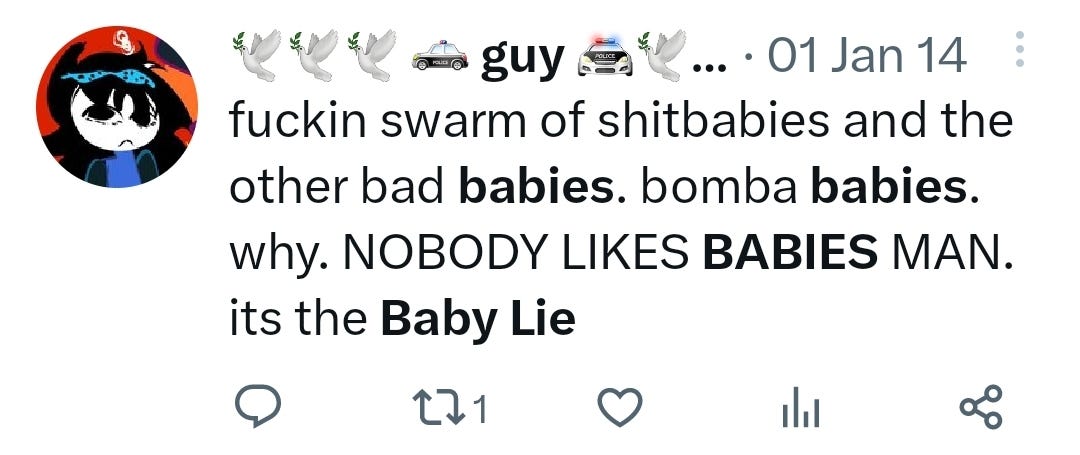The image size is (1080, 455).
Task: Open the vertical three-dot more options menu
Action: click(x=1019, y=49)
